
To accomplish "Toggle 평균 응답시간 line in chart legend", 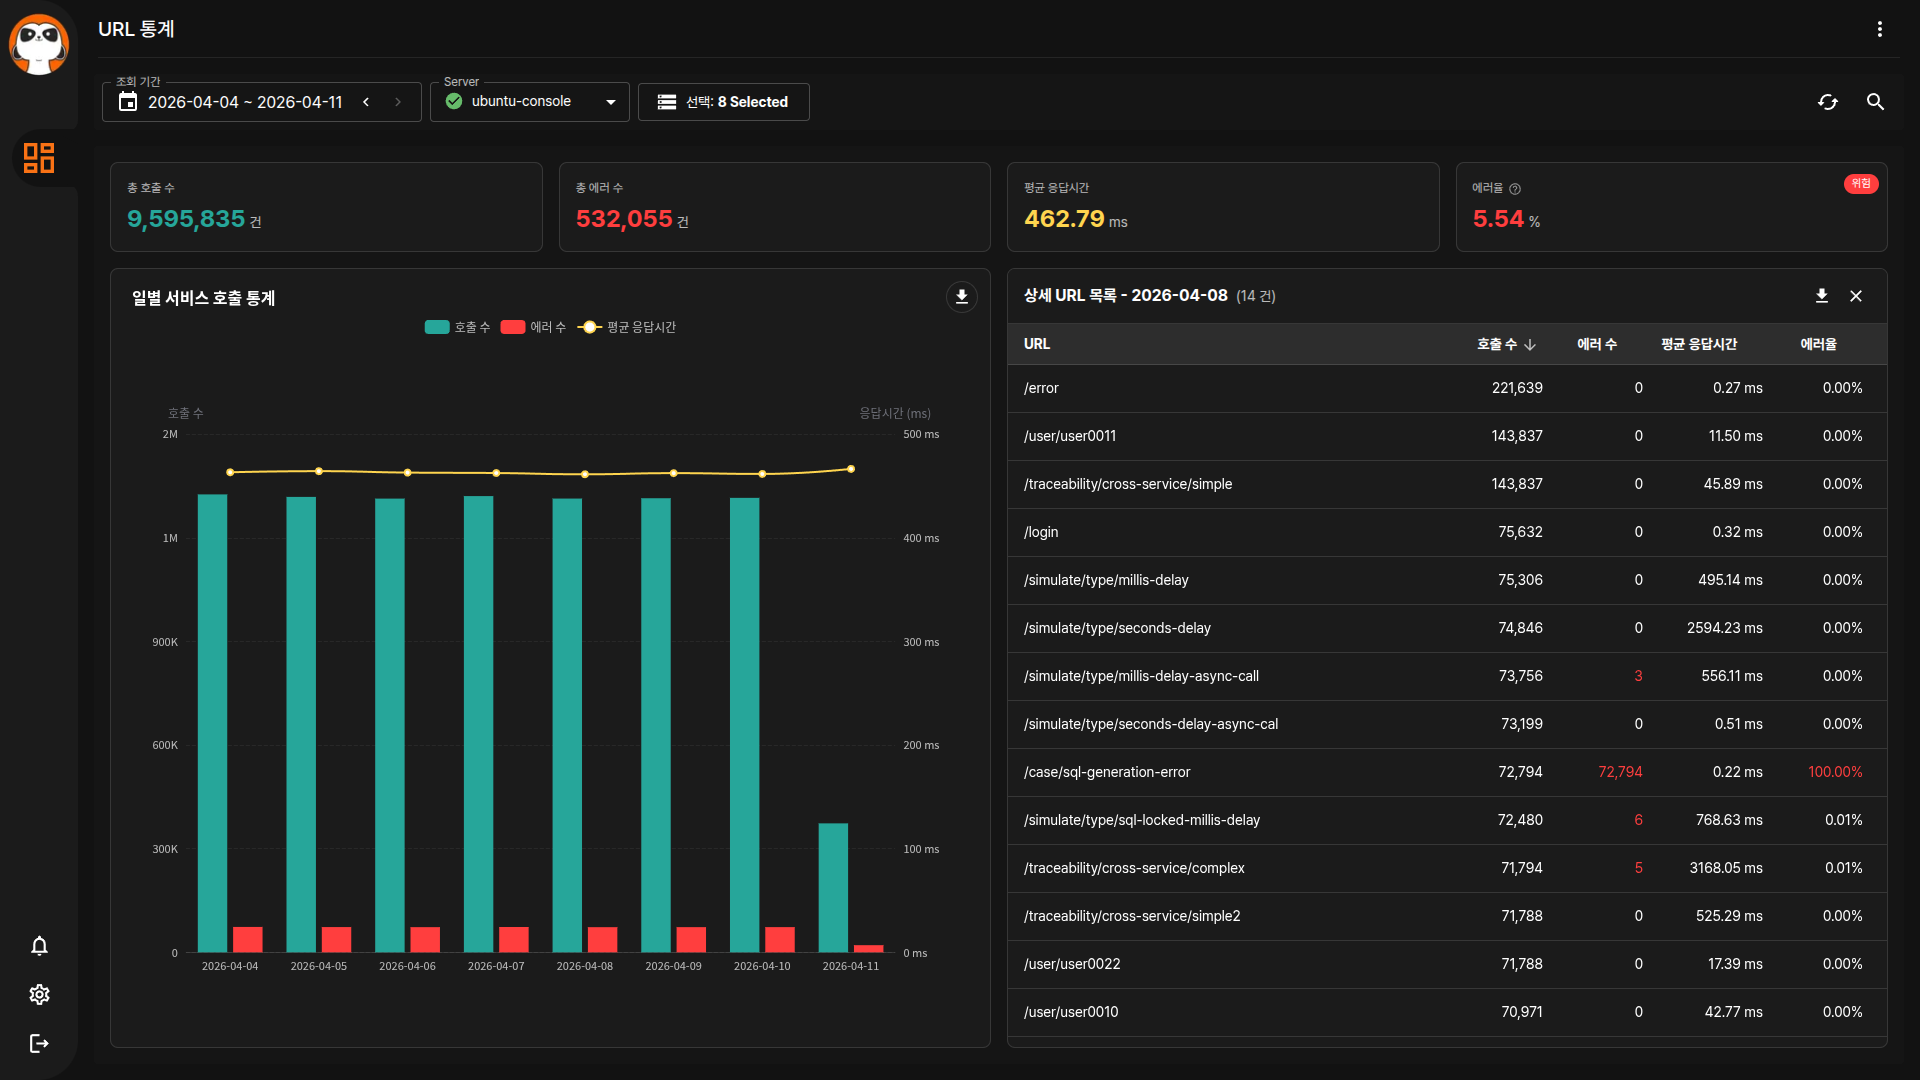I will click(x=628, y=327).
